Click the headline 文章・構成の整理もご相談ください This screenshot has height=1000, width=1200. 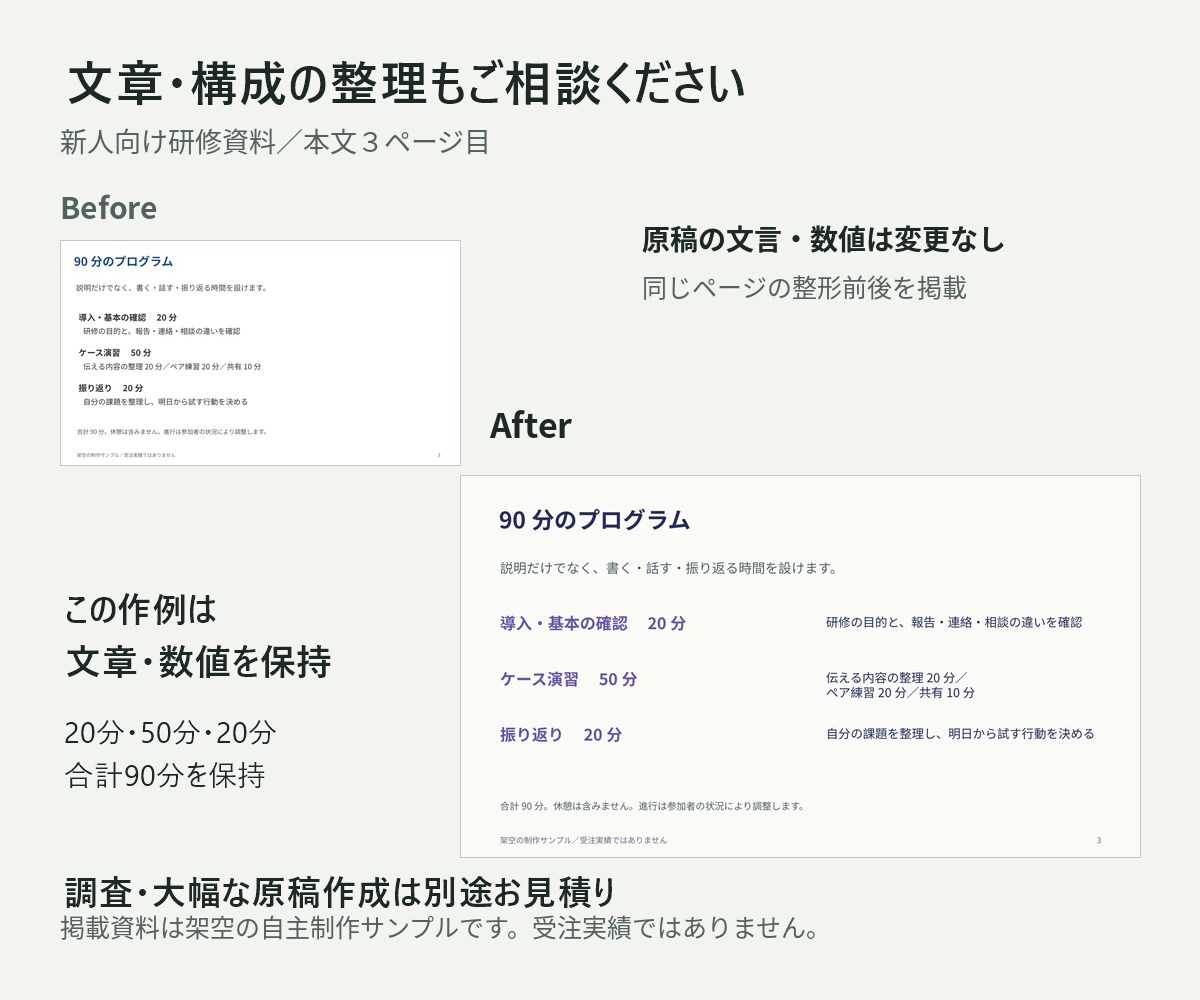coord(406,84)
